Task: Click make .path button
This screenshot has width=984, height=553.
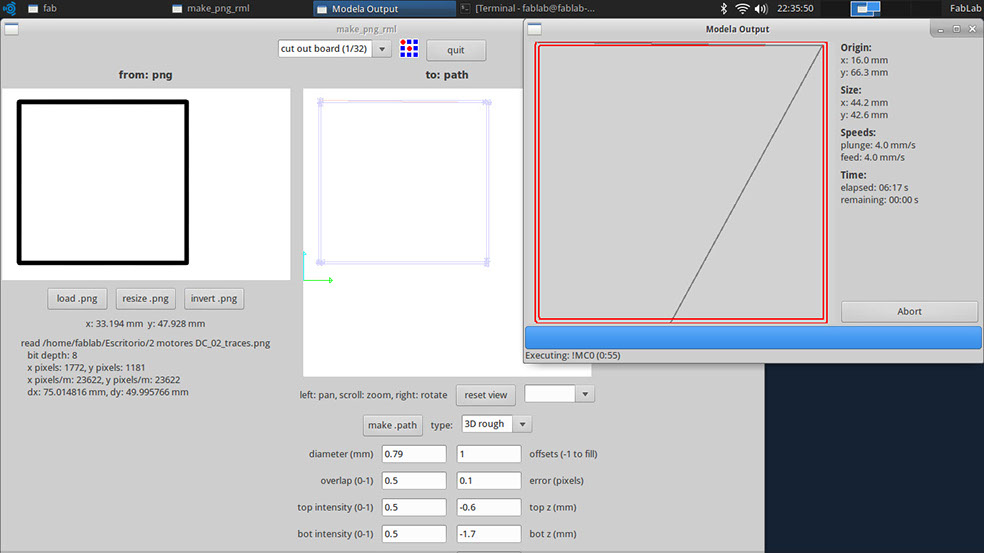Action: 392,425
